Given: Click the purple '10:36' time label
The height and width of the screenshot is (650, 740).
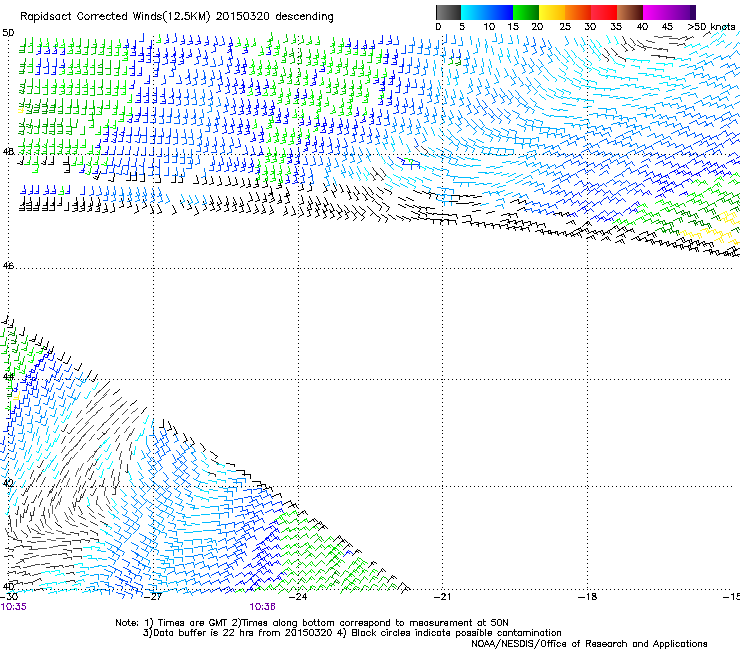Looking at the screenshot, I should click(x=262, y=607).
